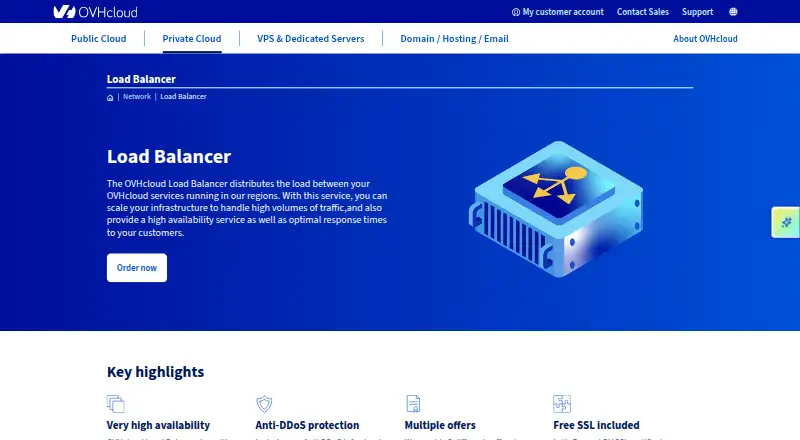Click the OVHcloud logo
Screen dimensions: 800x440
[95, 12]
